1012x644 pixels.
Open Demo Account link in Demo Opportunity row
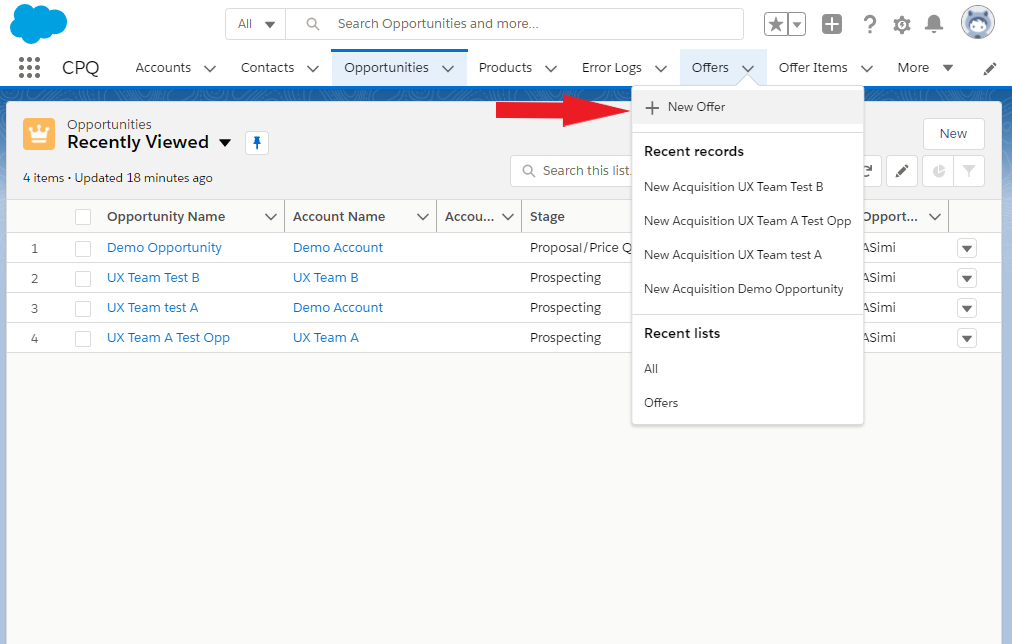click(x=338, y=248)
